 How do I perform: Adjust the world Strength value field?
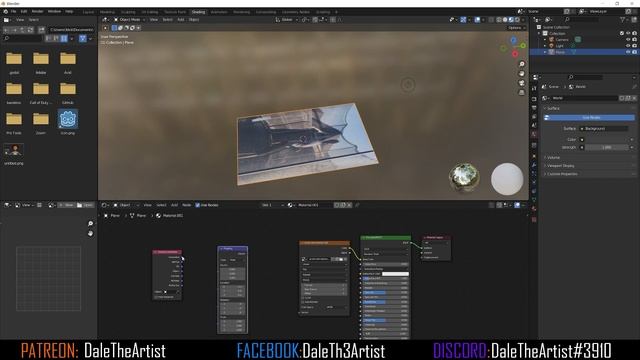coord(607,147)
